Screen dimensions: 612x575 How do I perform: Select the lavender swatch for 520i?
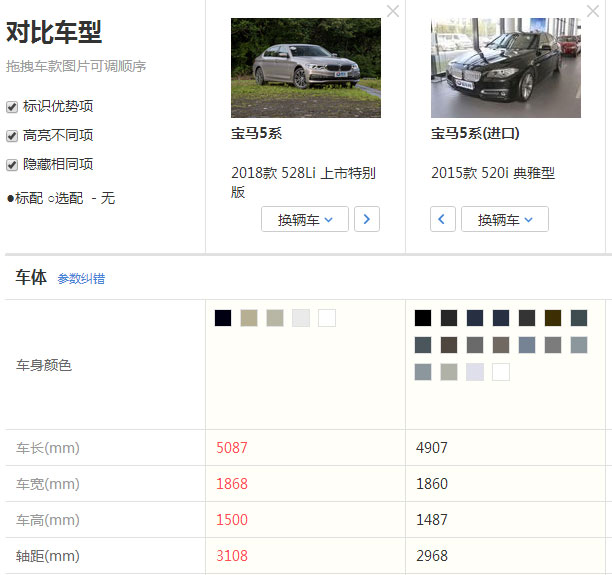(475, 372)
